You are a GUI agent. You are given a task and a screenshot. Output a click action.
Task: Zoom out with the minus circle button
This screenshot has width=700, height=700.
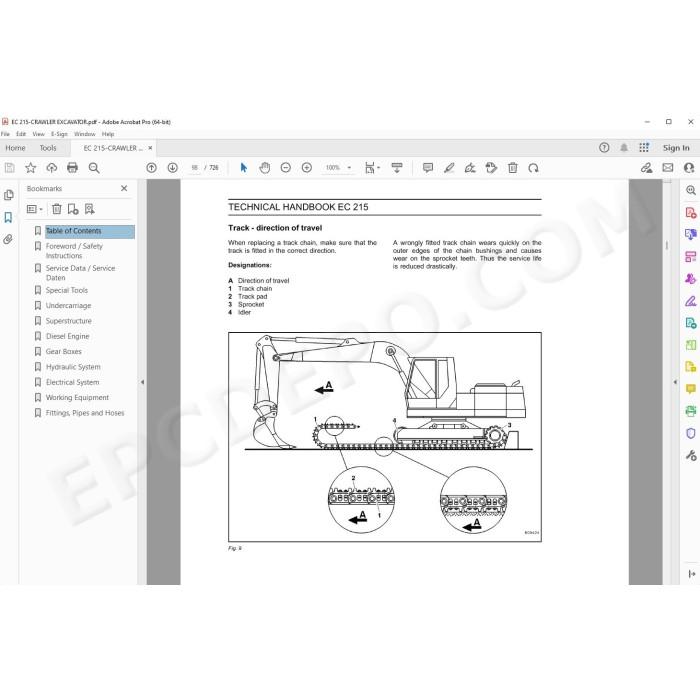[286, 168]
